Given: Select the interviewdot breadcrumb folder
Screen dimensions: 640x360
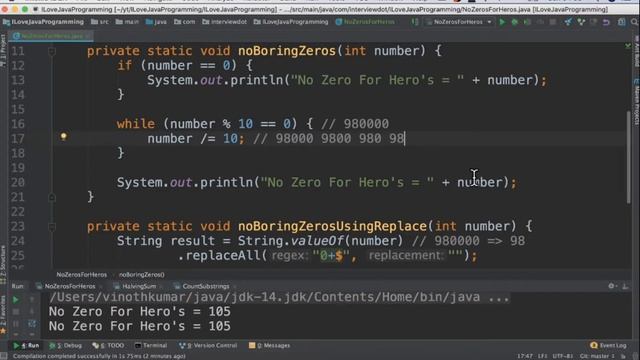Looking at the screenshot, I should click(224, 22).
